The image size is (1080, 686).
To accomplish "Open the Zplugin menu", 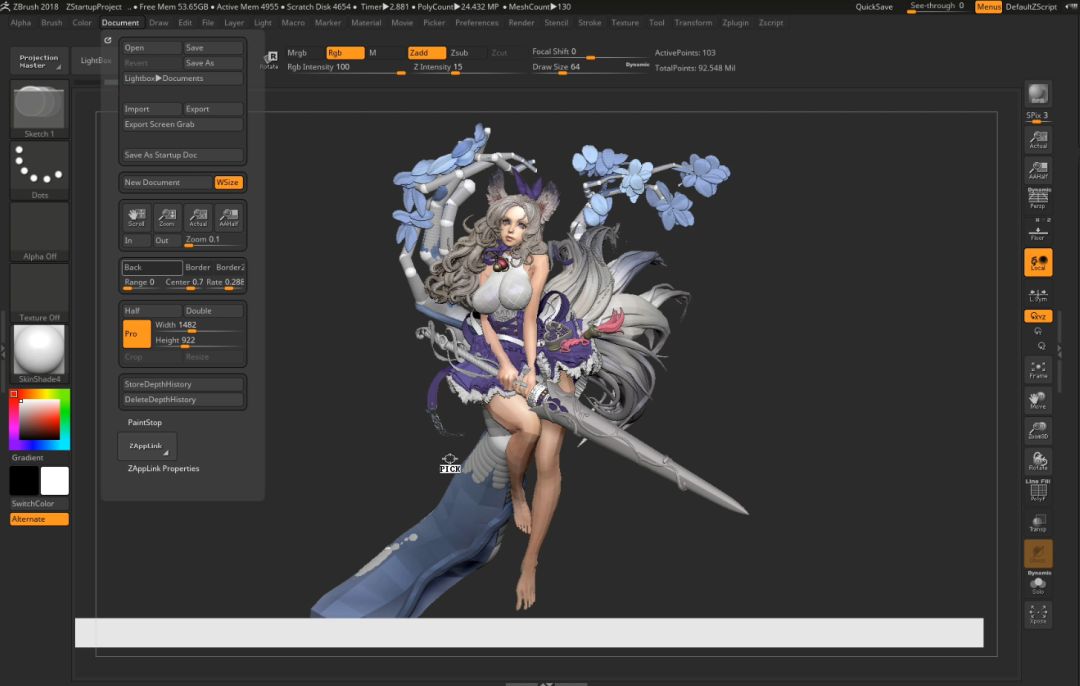I will click(x=735, y=23).
